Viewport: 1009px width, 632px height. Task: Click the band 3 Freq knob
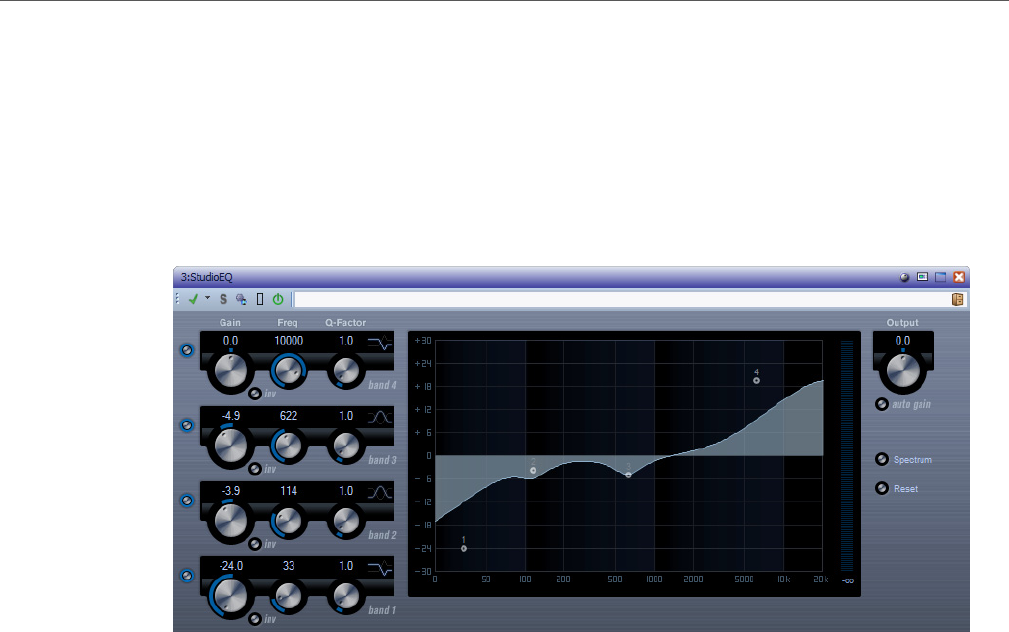[x=288, y=445]
